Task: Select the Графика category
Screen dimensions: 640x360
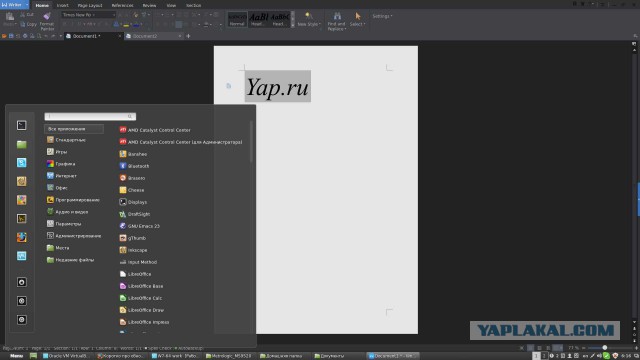Action: (x=61, y=164)
